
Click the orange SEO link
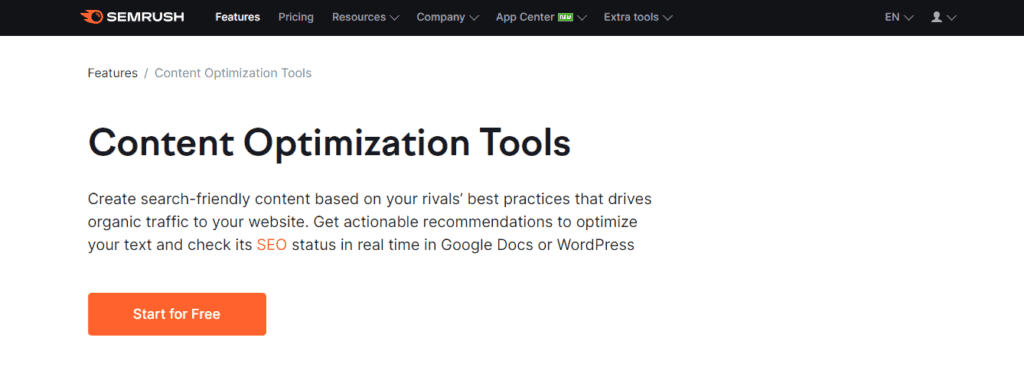click(x=272, y=245)
